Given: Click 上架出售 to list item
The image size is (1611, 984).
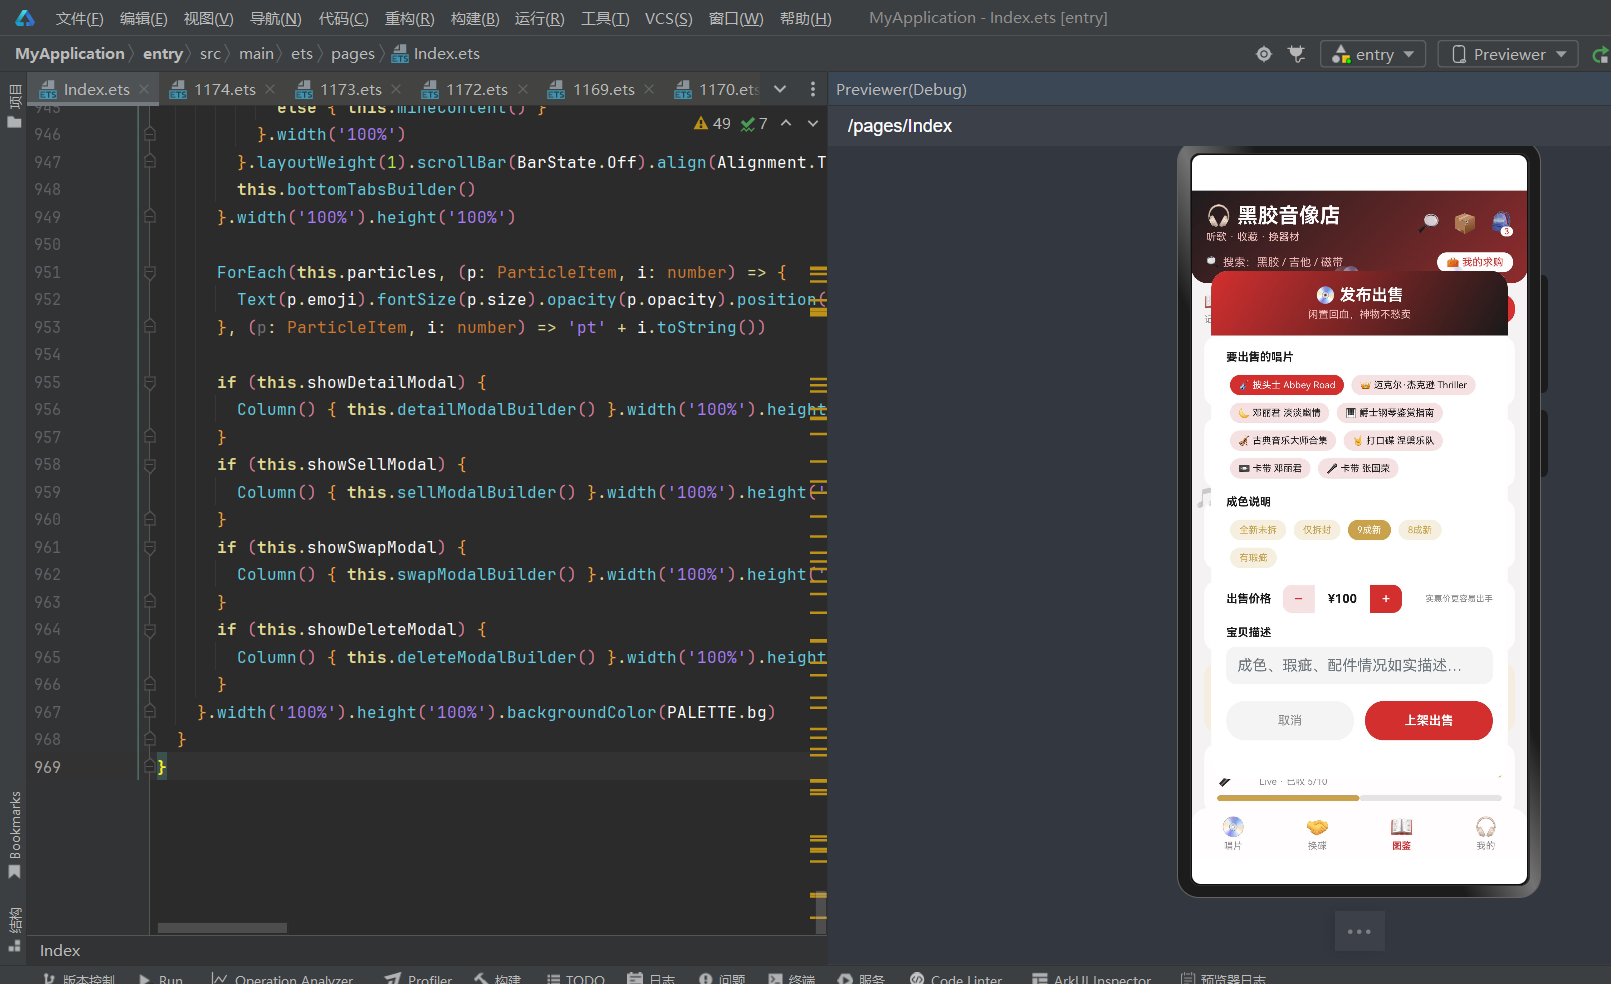Looking at the screenshot, I should click(x=1428, y=720).
